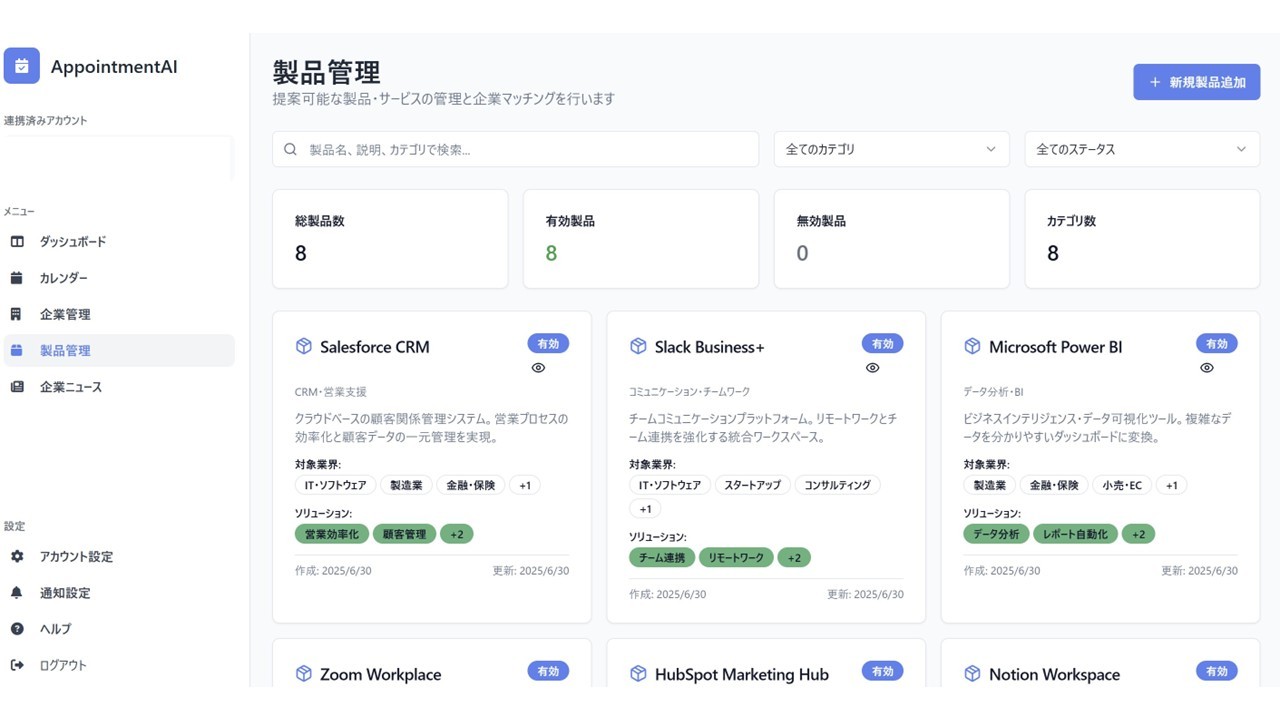Click the plus icon in 新規製品追加 button
1280x720 pixels.
[1155, 82]
